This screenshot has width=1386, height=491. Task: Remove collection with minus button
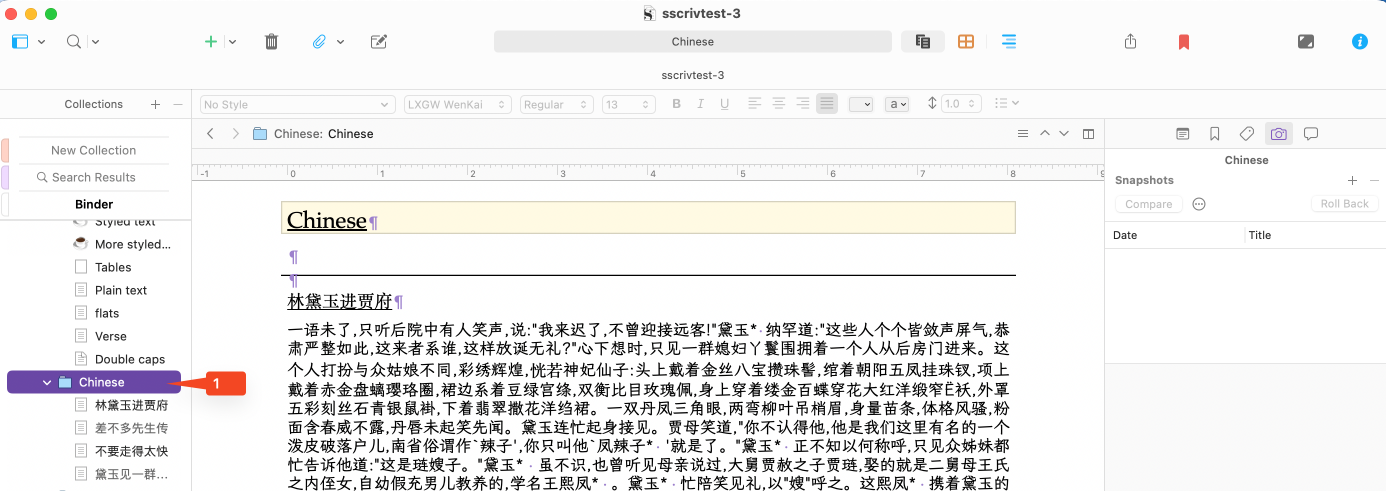[178, 104]
